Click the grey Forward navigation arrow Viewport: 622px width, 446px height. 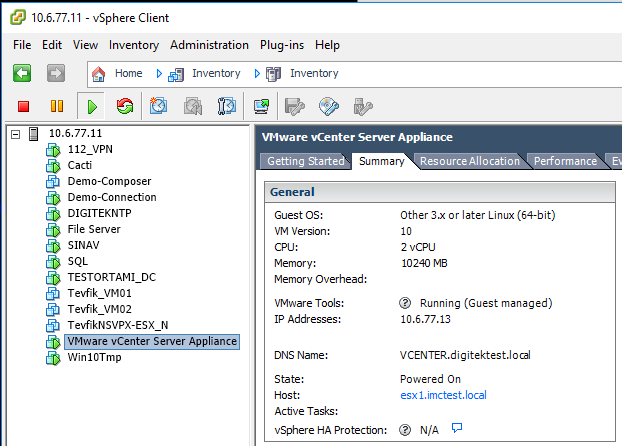pyautogui.click(x=56, y=73)
